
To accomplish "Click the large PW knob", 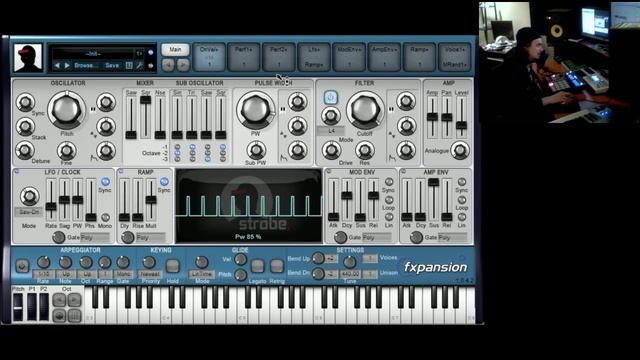I will point(256,109).
